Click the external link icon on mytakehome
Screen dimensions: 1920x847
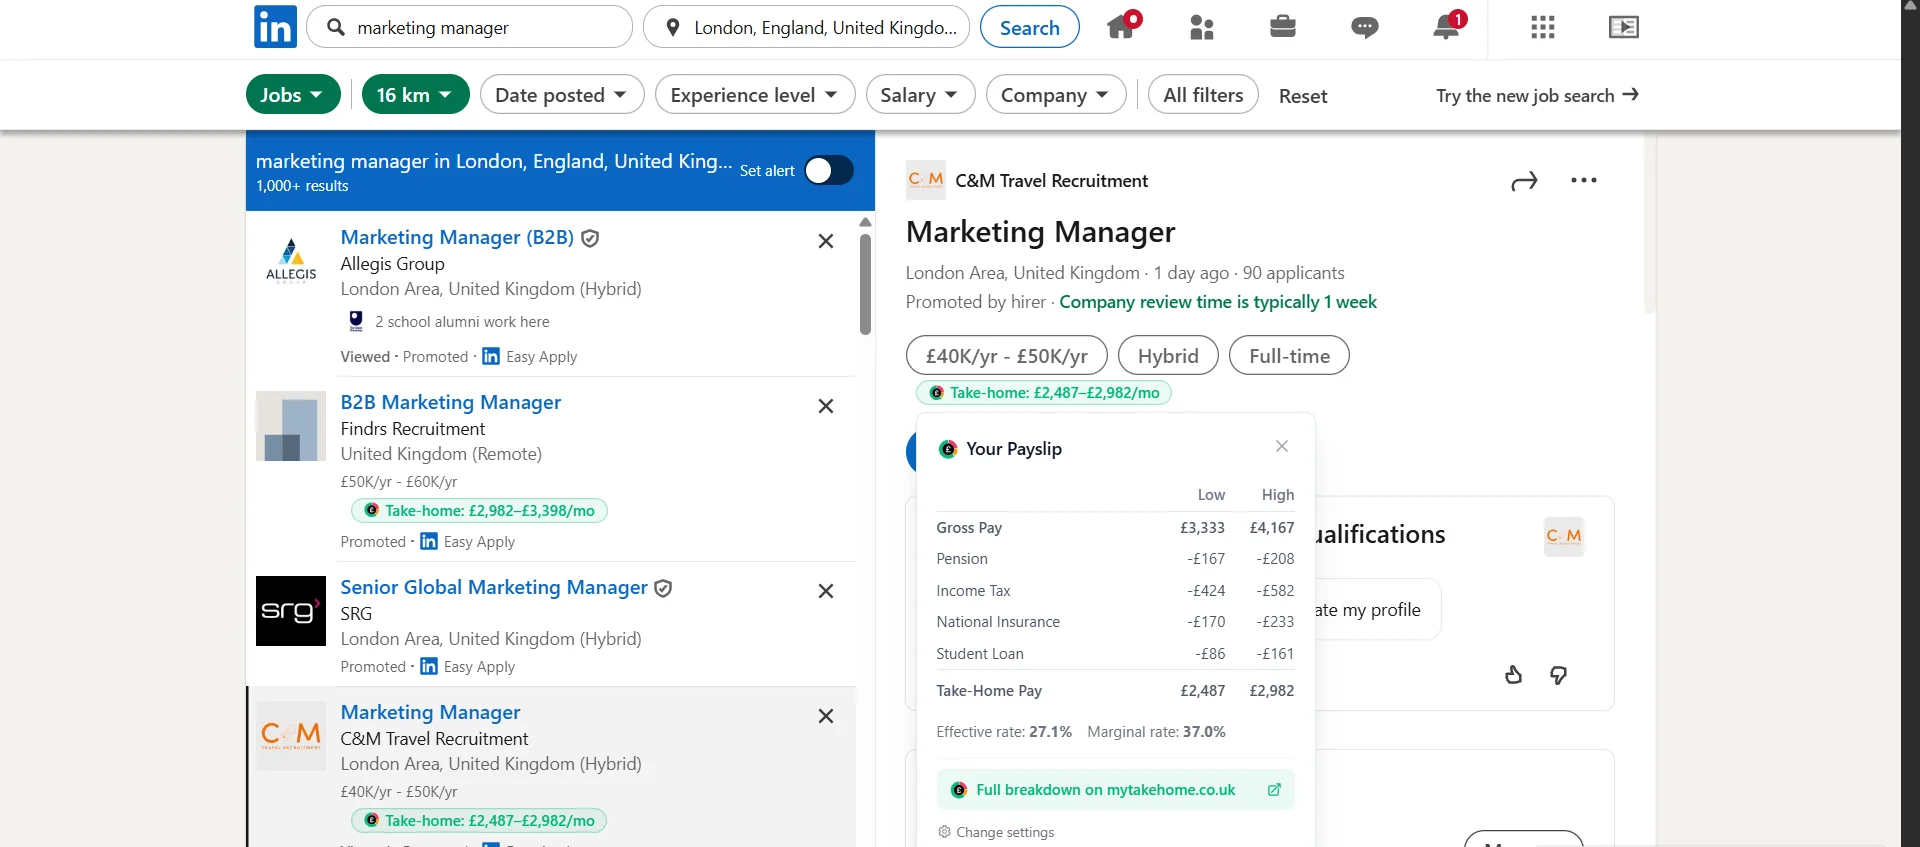coord(1274,790)
